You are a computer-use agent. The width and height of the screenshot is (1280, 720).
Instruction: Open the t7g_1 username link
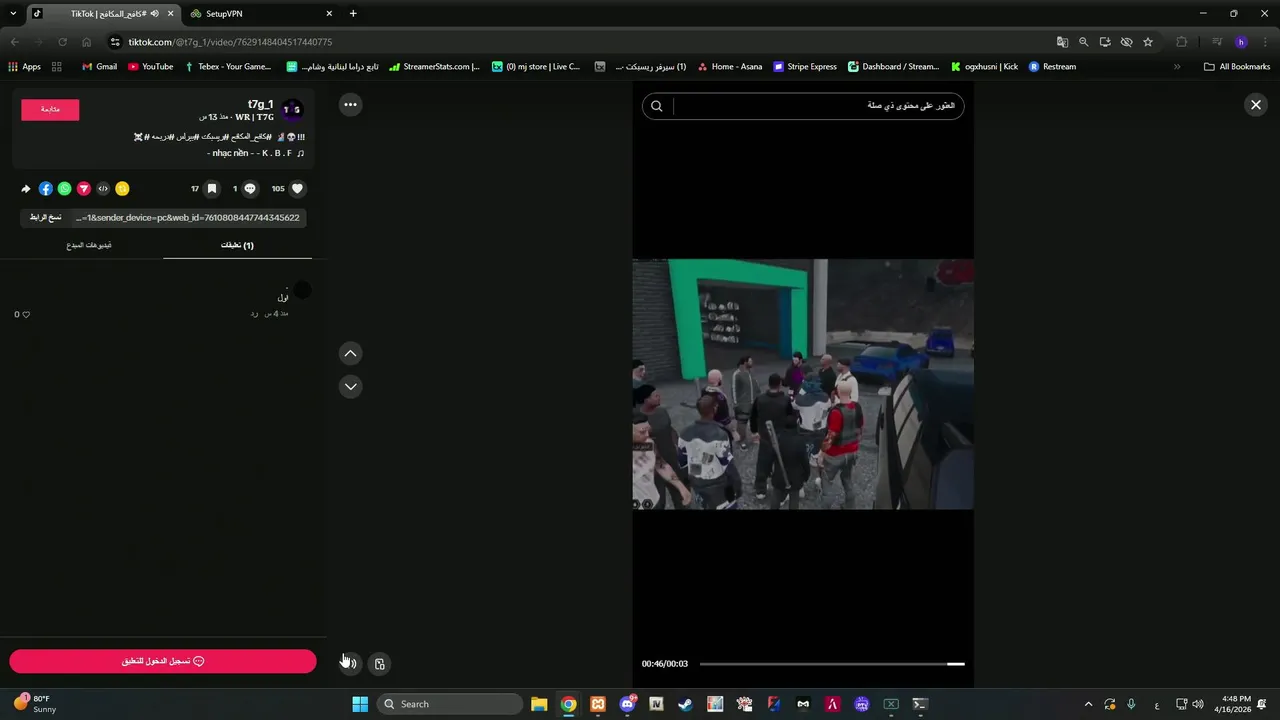click(x=260, y=104)
